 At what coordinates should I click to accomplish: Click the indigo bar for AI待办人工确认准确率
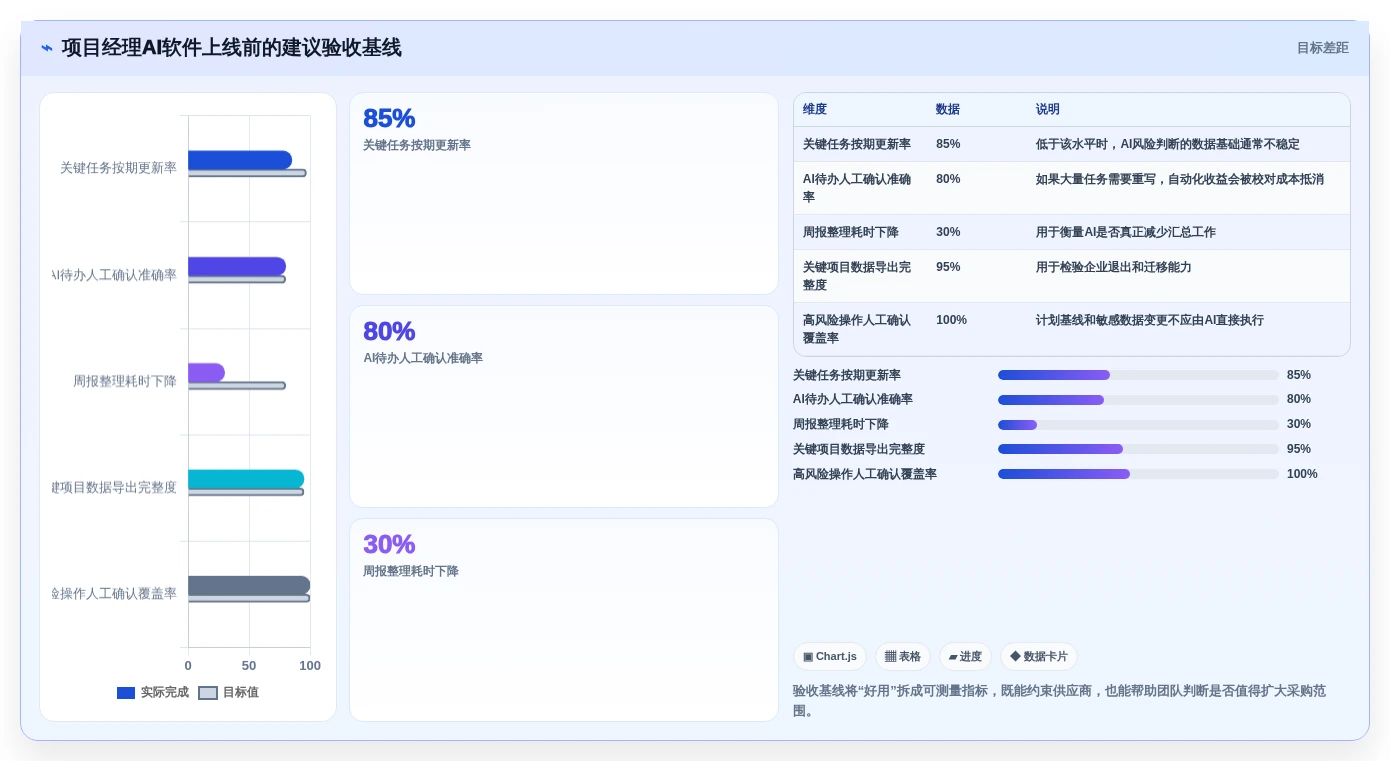(237, 266)
